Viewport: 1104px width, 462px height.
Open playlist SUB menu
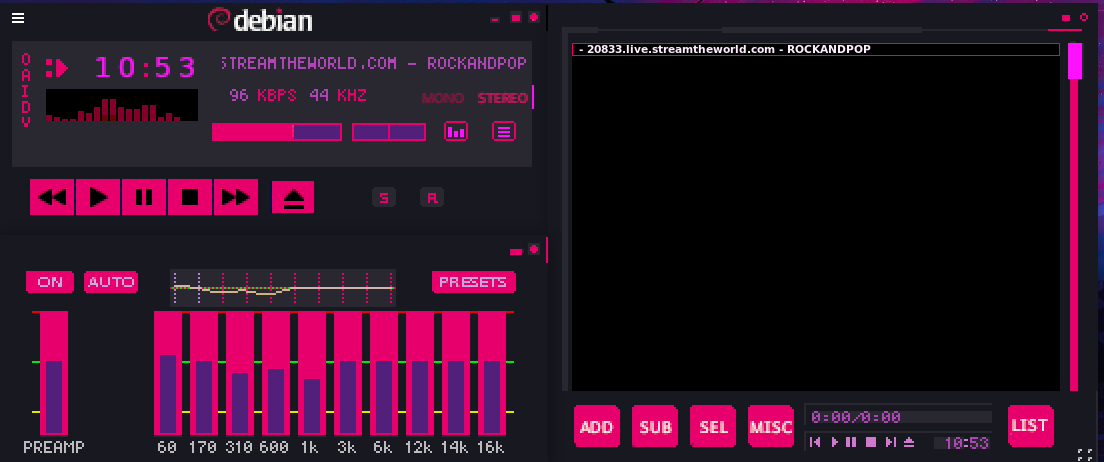point(655,426)
